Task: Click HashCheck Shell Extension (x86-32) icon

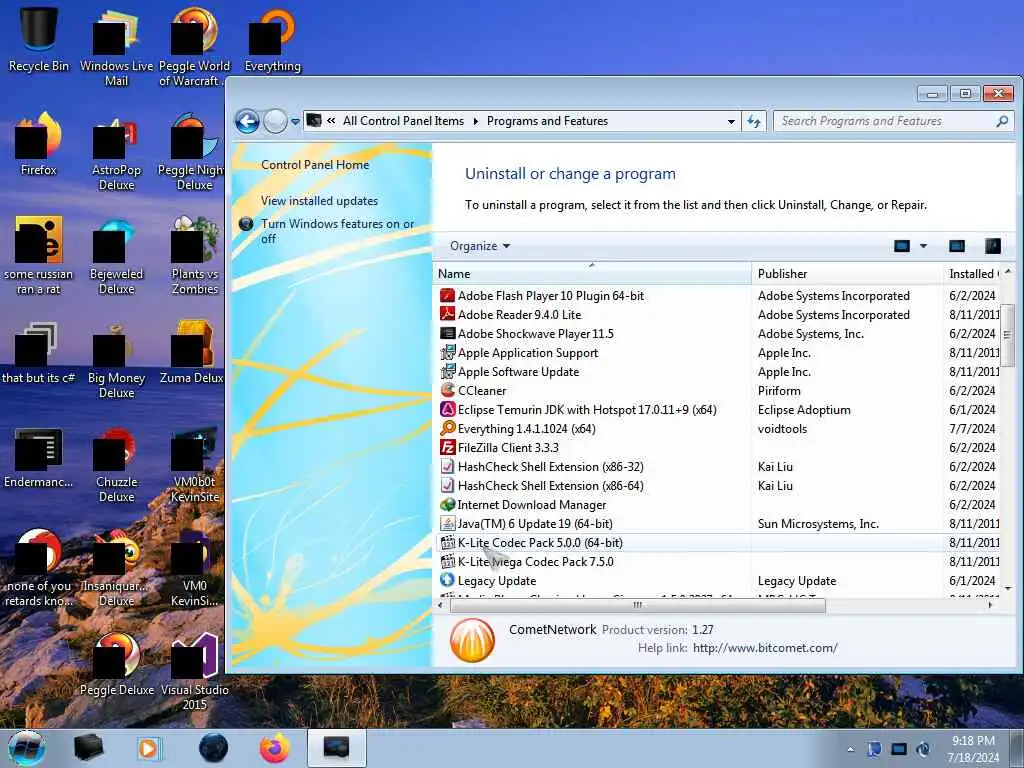Action: [447, 466]
